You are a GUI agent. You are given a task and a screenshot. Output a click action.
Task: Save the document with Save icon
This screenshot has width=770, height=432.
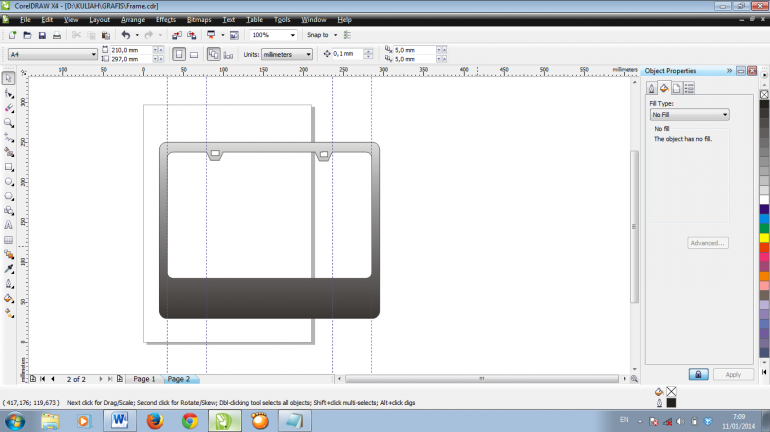pos(42,35)
